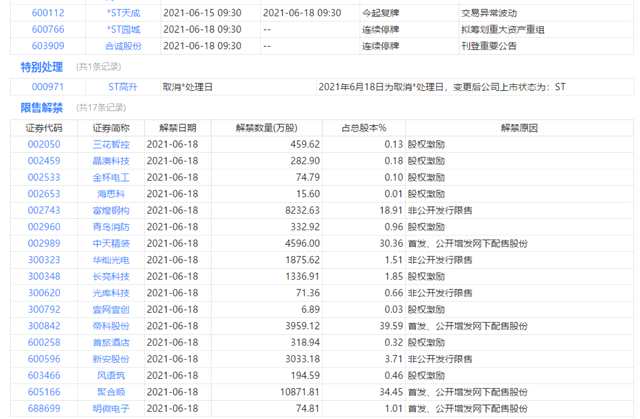Click the (共17条记录) record count text

coord(101,108)
